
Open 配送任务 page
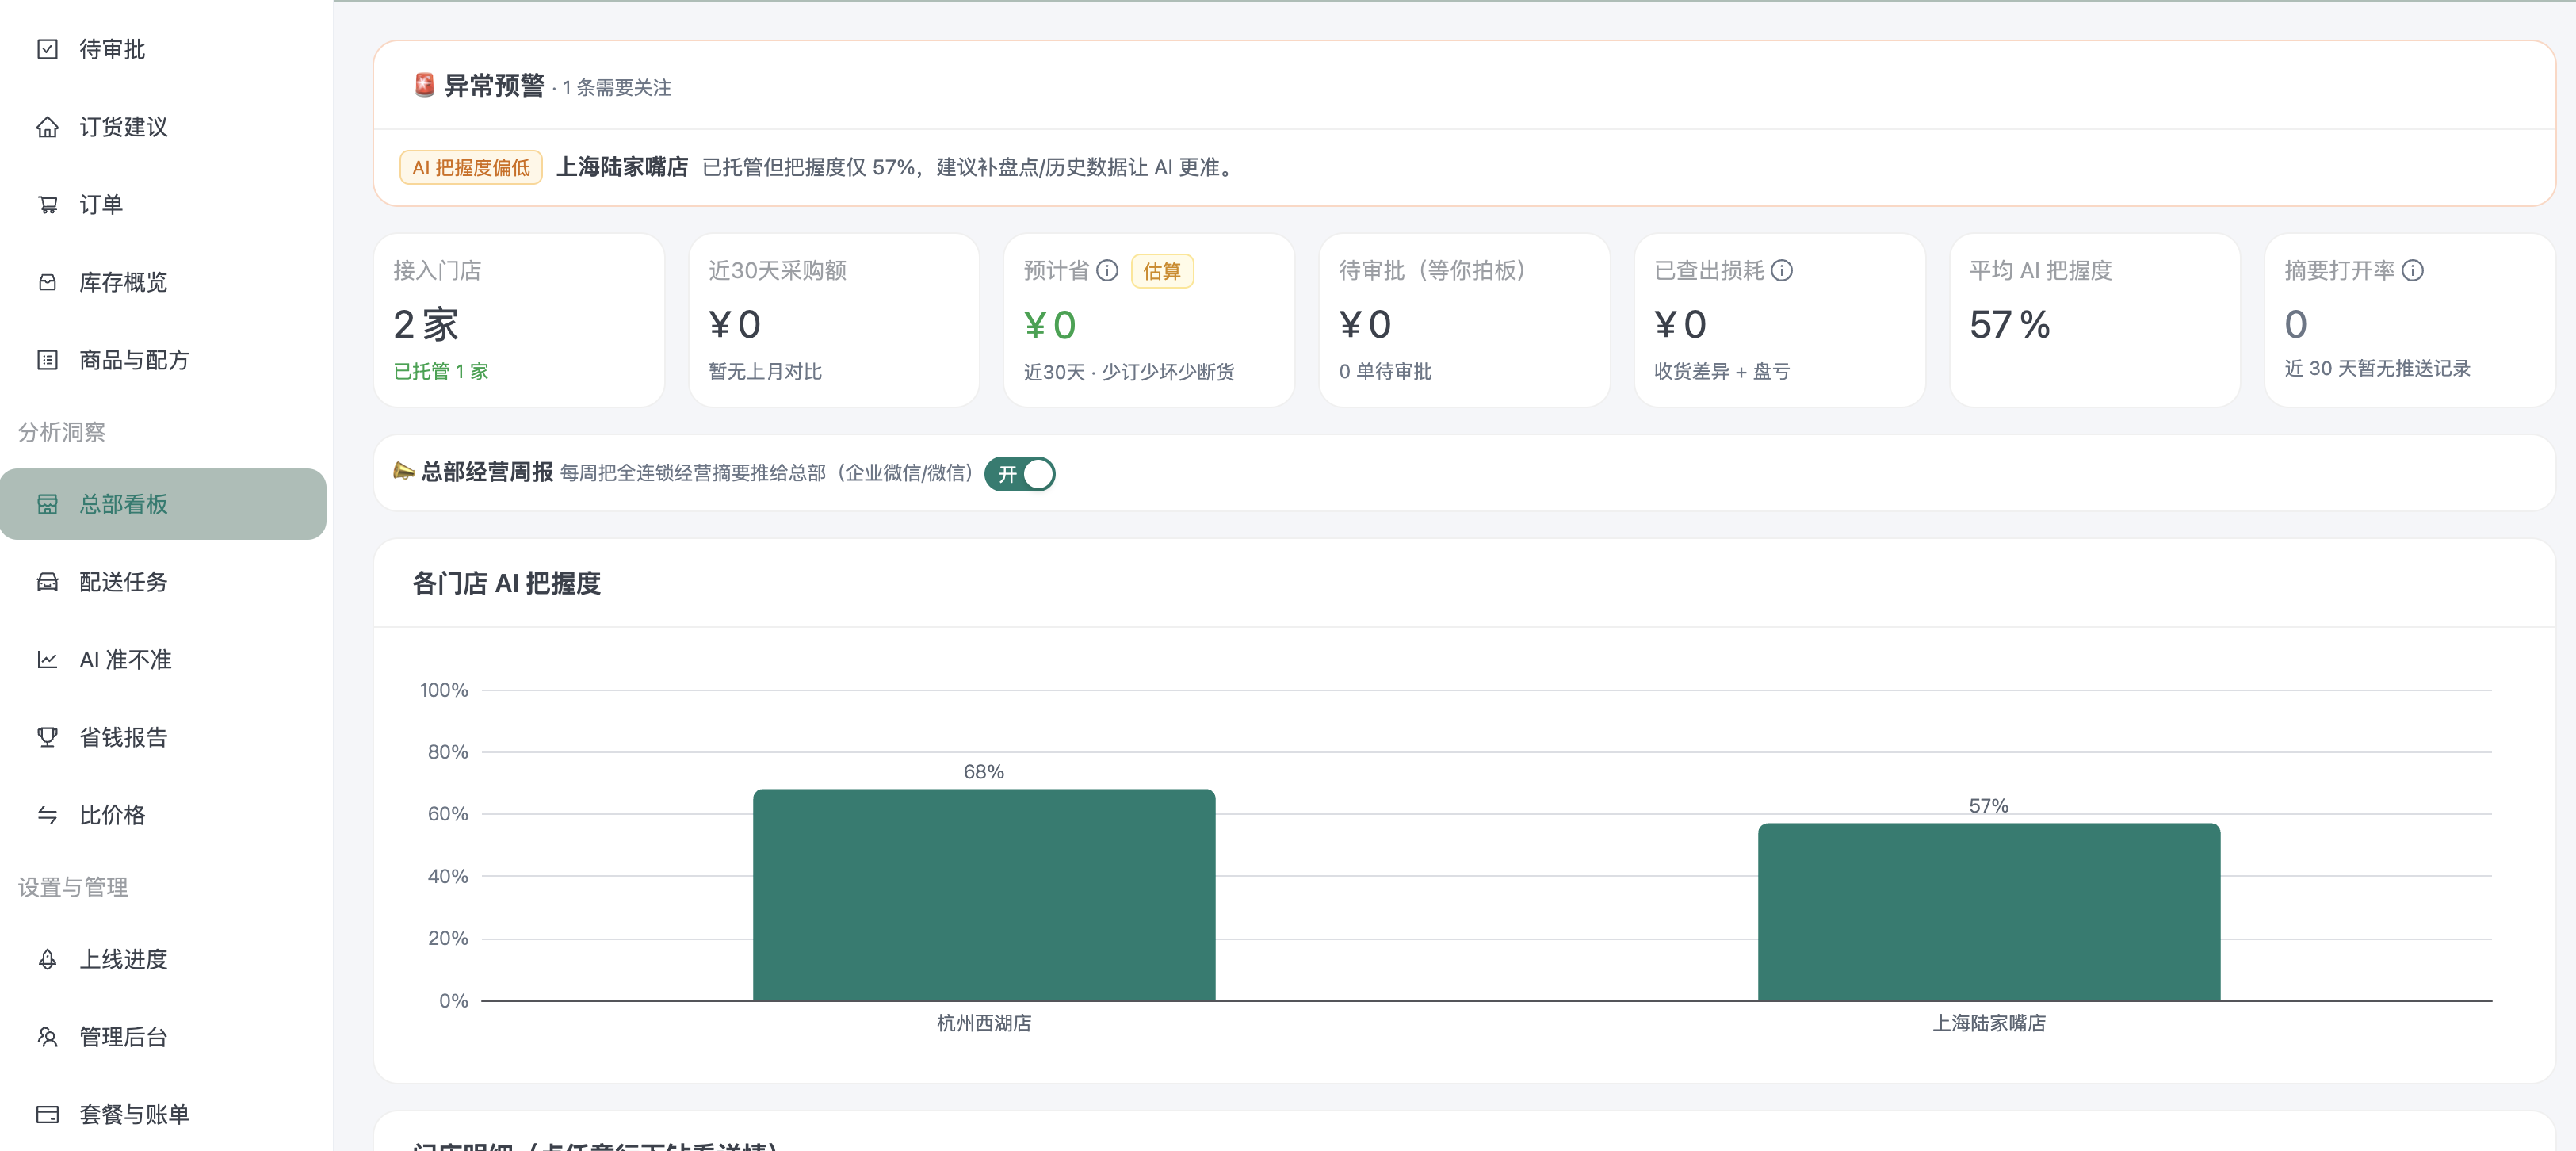pos(163,582)
